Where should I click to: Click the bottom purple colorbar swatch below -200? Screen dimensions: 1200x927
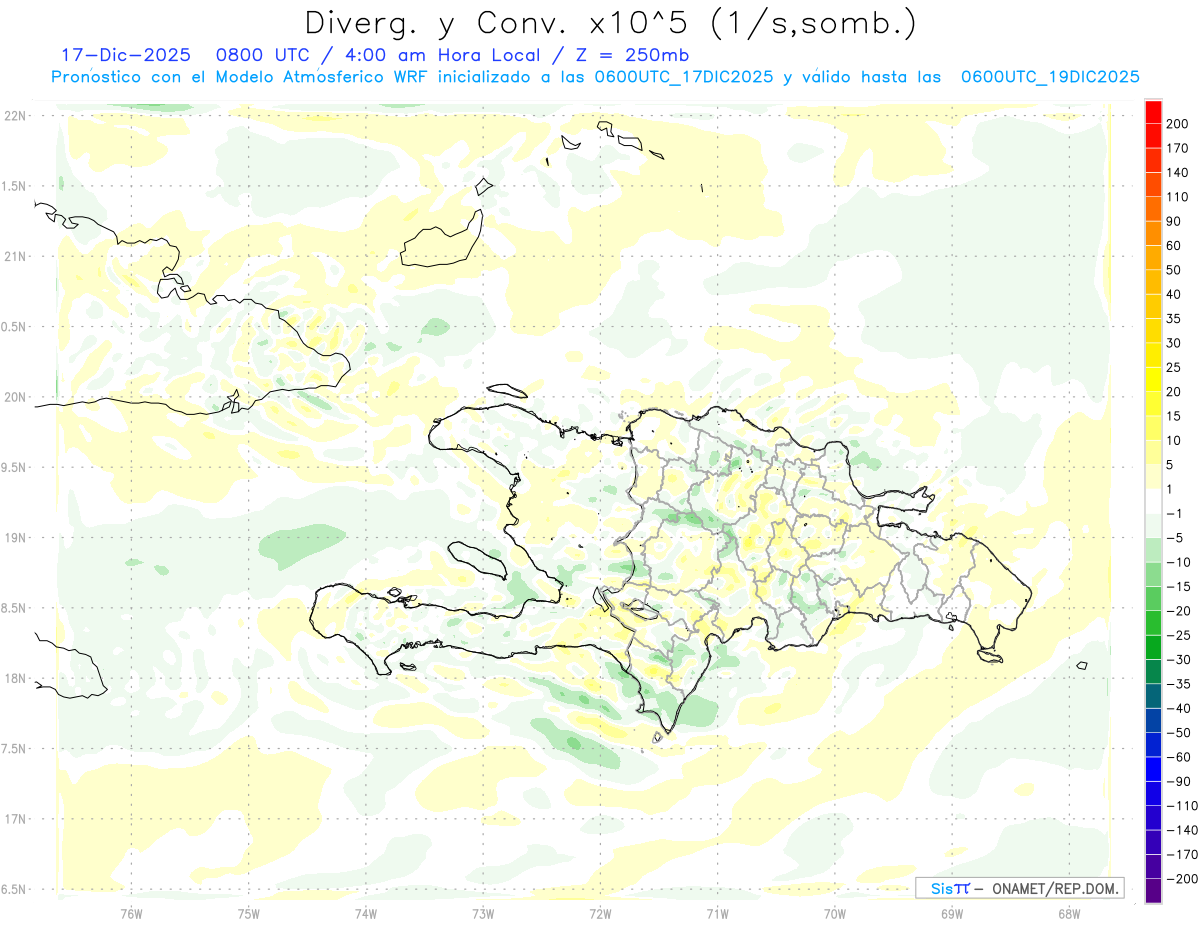click(x=1153, y=891)
